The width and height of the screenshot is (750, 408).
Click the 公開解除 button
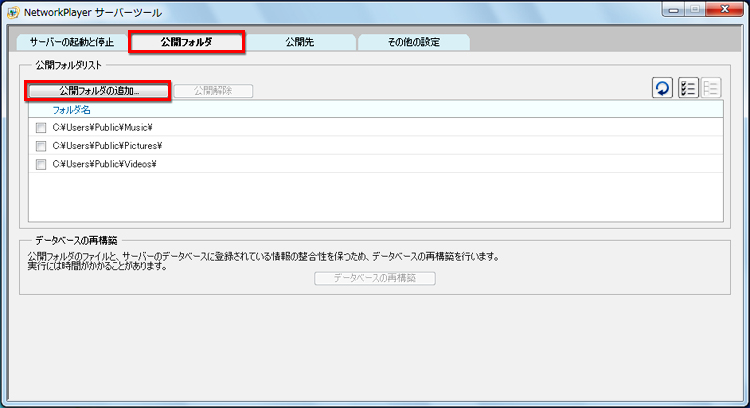tap(213, 91)
